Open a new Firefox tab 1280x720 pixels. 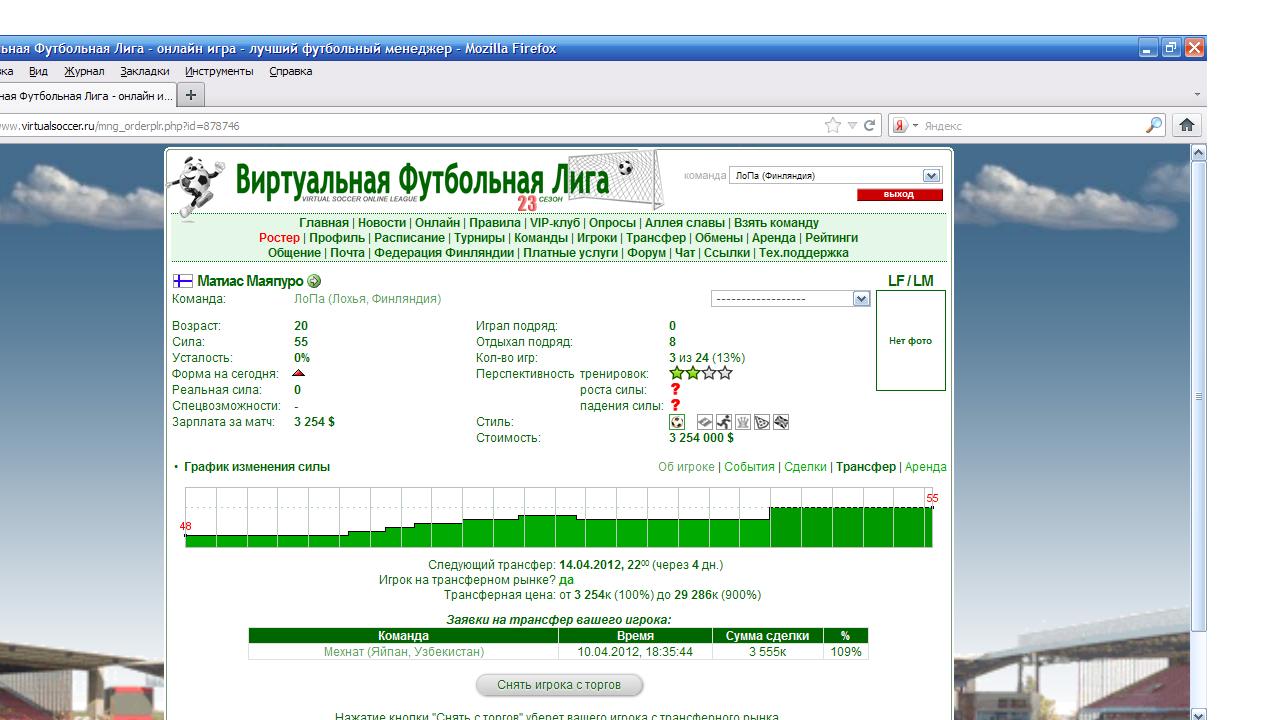coord(190,95)
